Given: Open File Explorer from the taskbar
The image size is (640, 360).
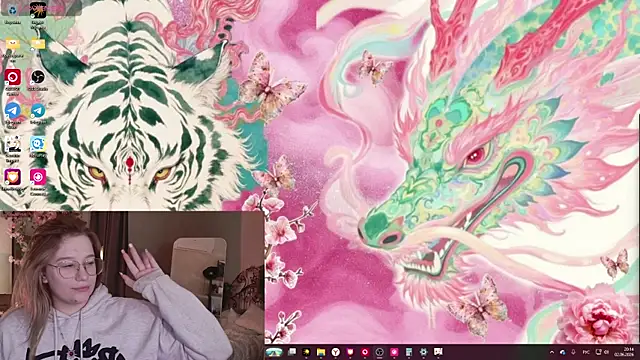Looking at the screenshot, I should click(321, 352).
